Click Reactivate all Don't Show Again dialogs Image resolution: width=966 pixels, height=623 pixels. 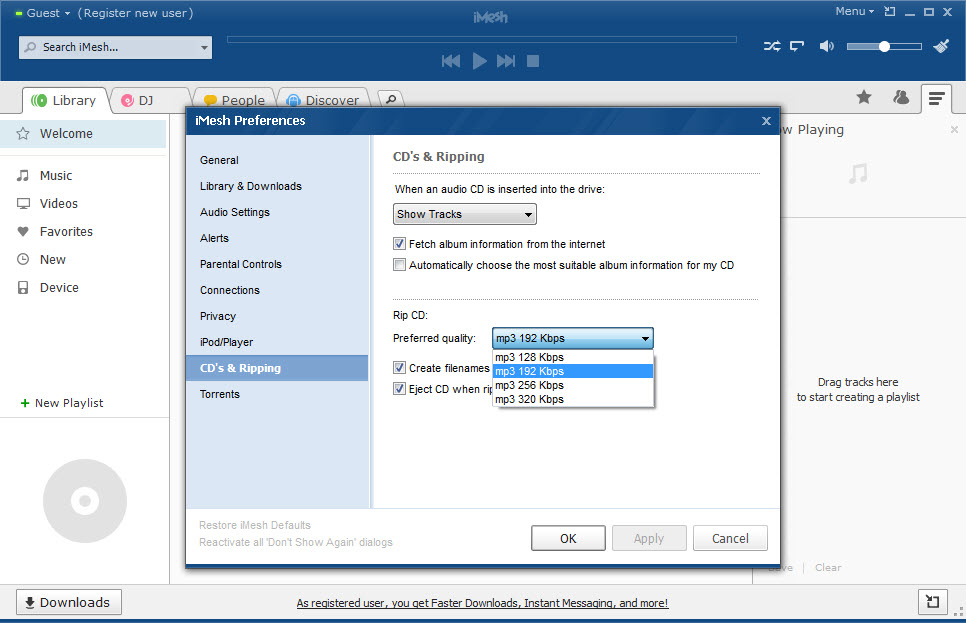(296, 542)
